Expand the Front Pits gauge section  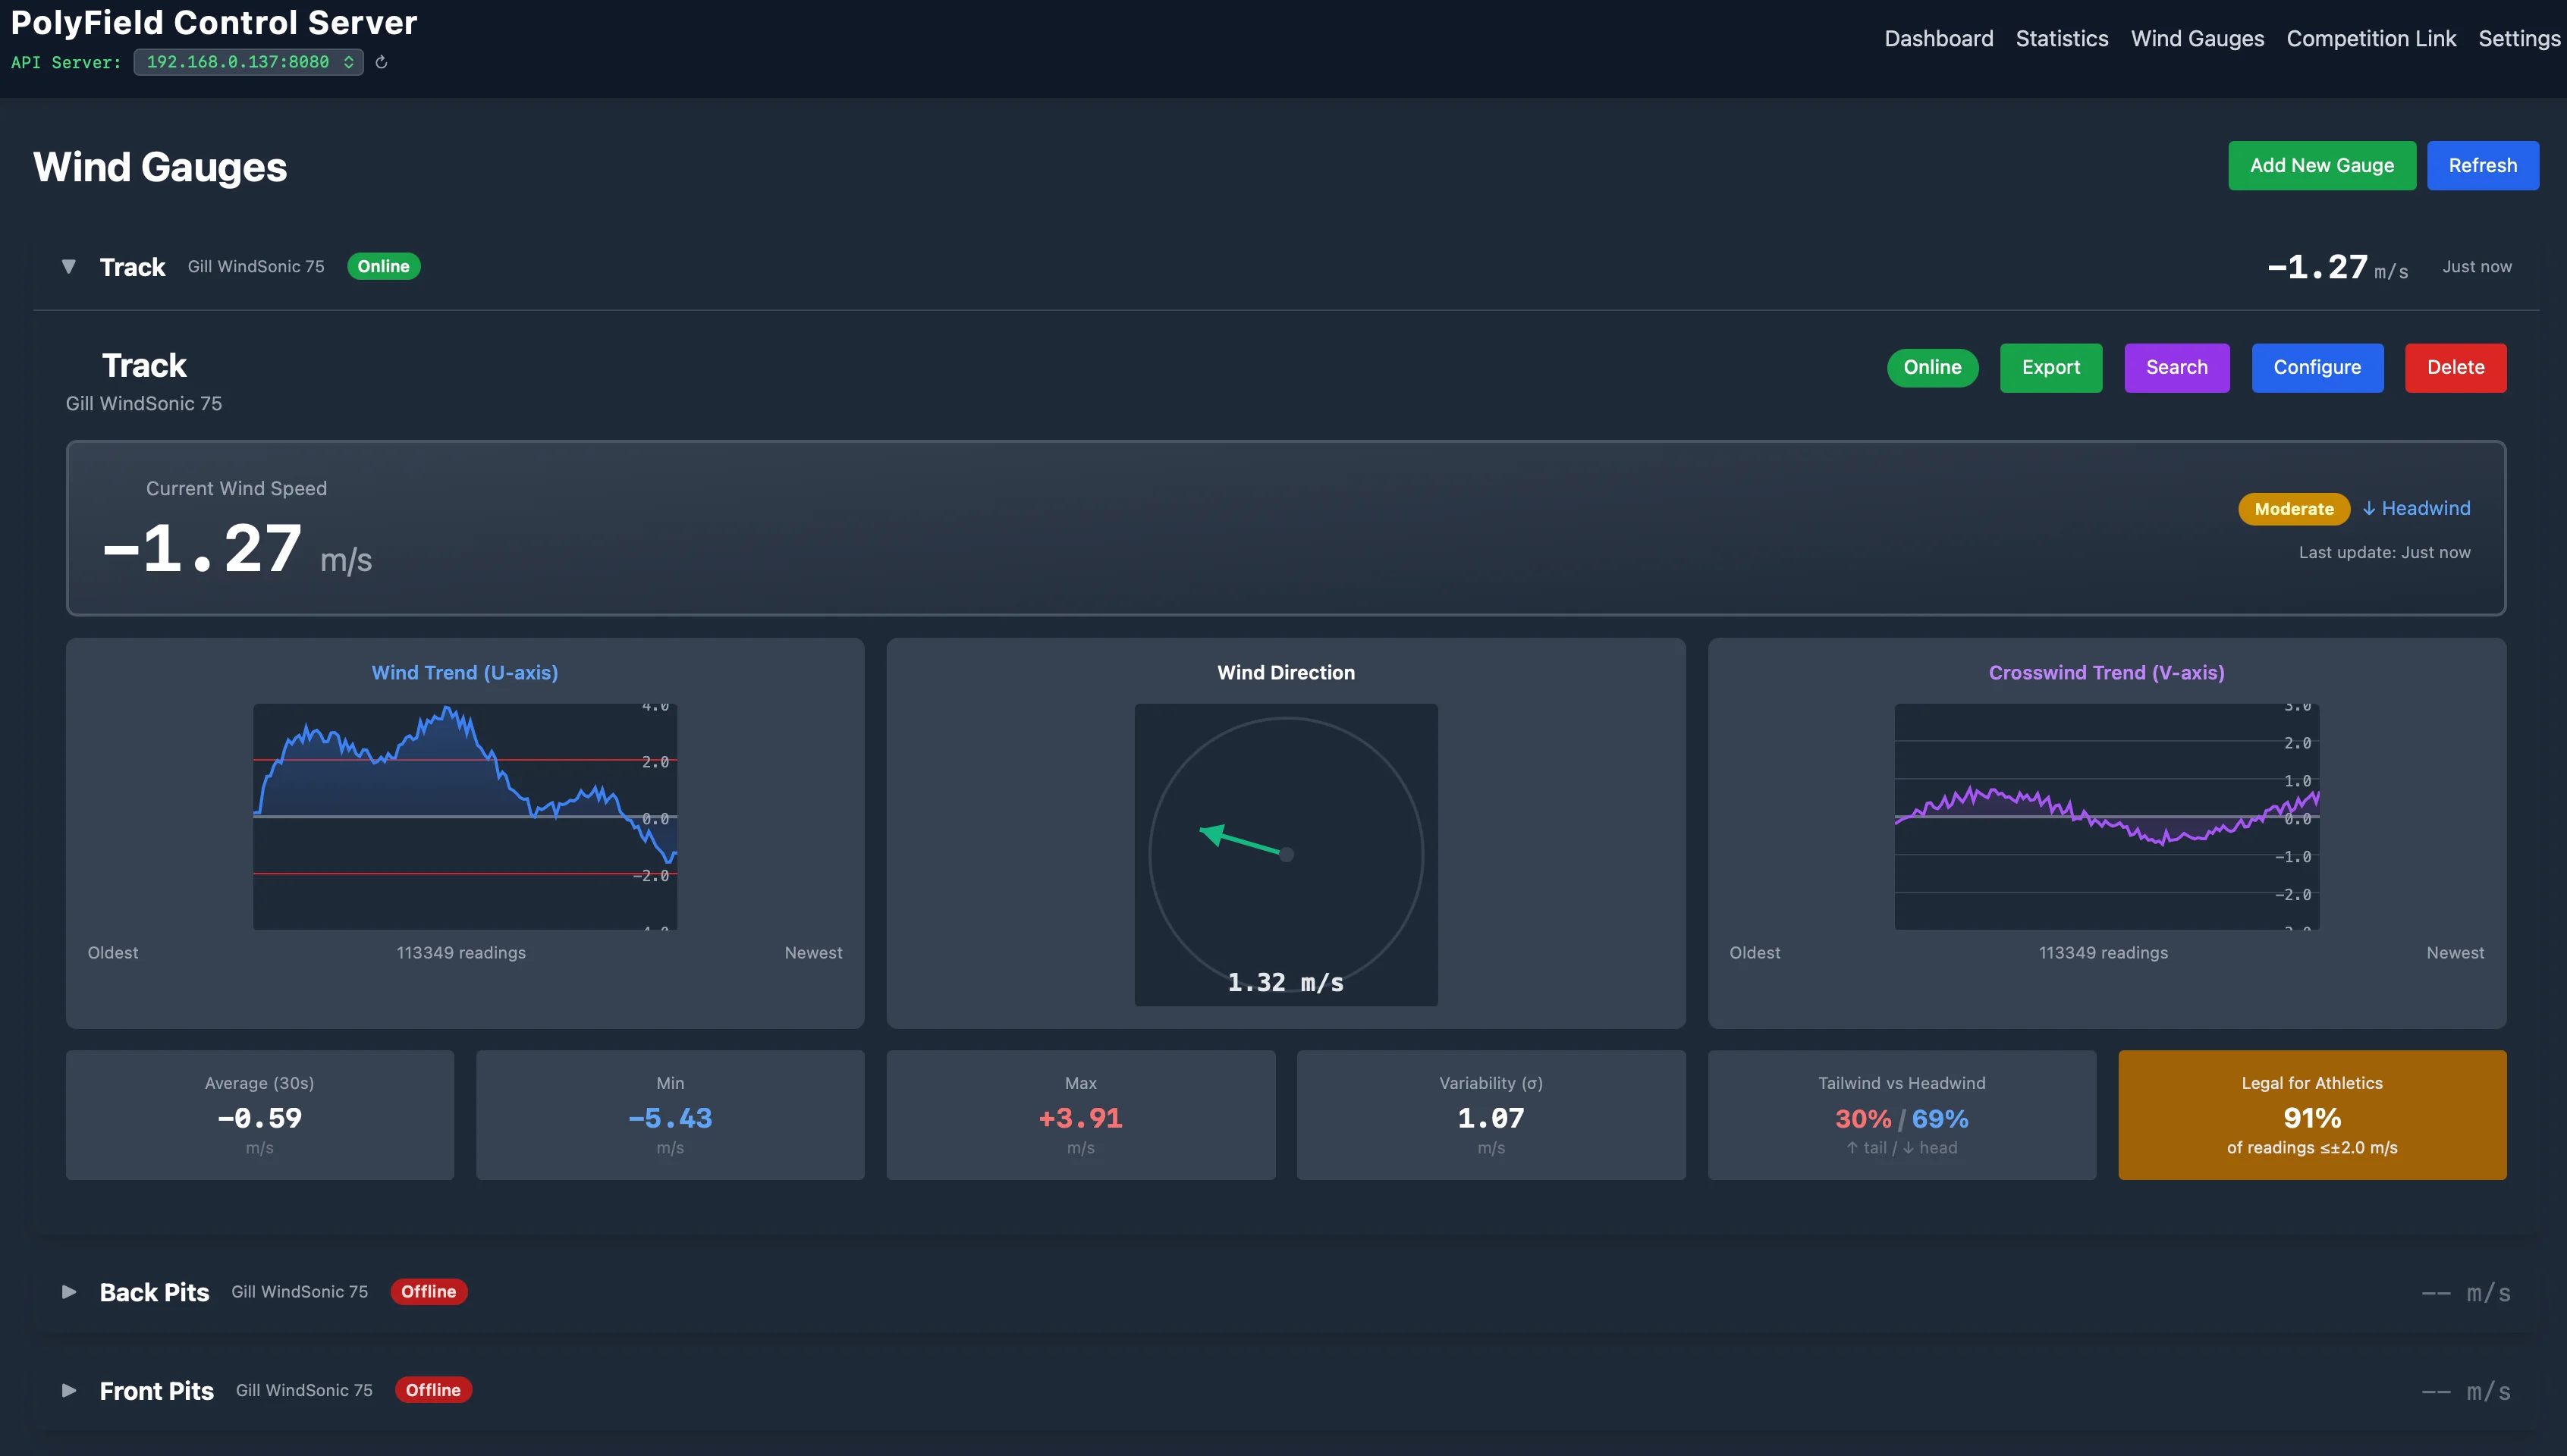[x=68, y=1390]
